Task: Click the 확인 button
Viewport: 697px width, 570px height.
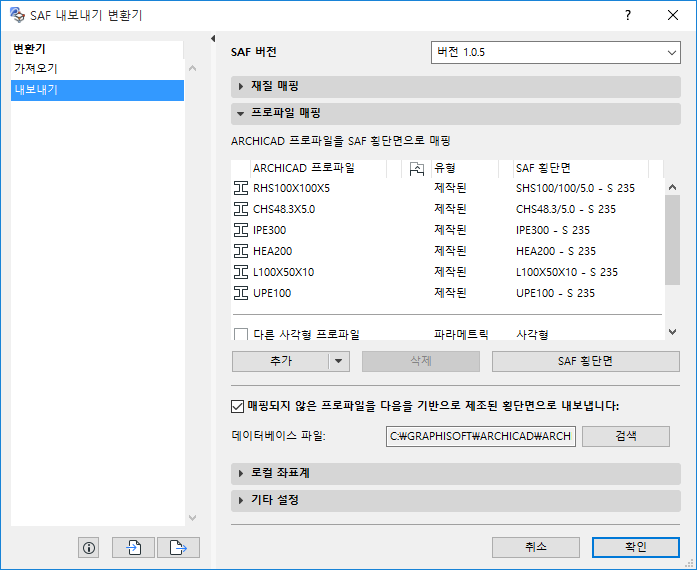Action: (636, 547)
